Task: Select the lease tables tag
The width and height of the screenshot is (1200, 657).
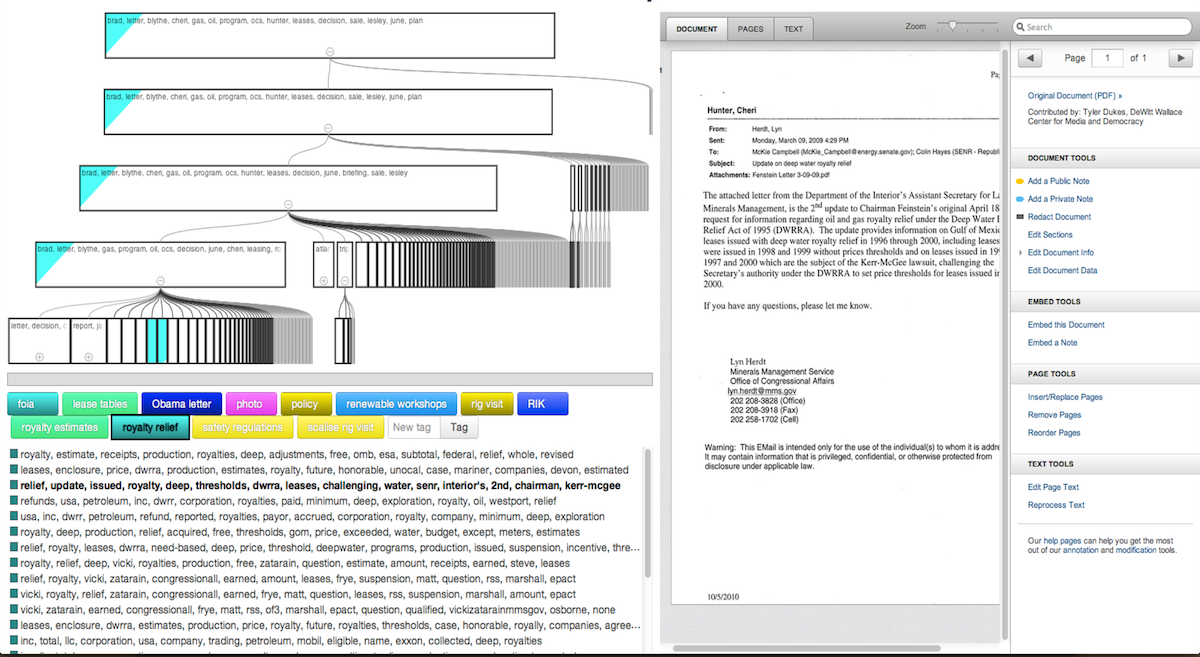Action: 99,404
